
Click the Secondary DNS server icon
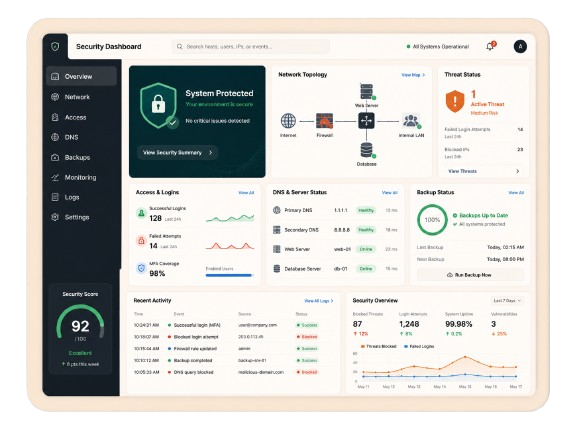[x=277, y=230]
